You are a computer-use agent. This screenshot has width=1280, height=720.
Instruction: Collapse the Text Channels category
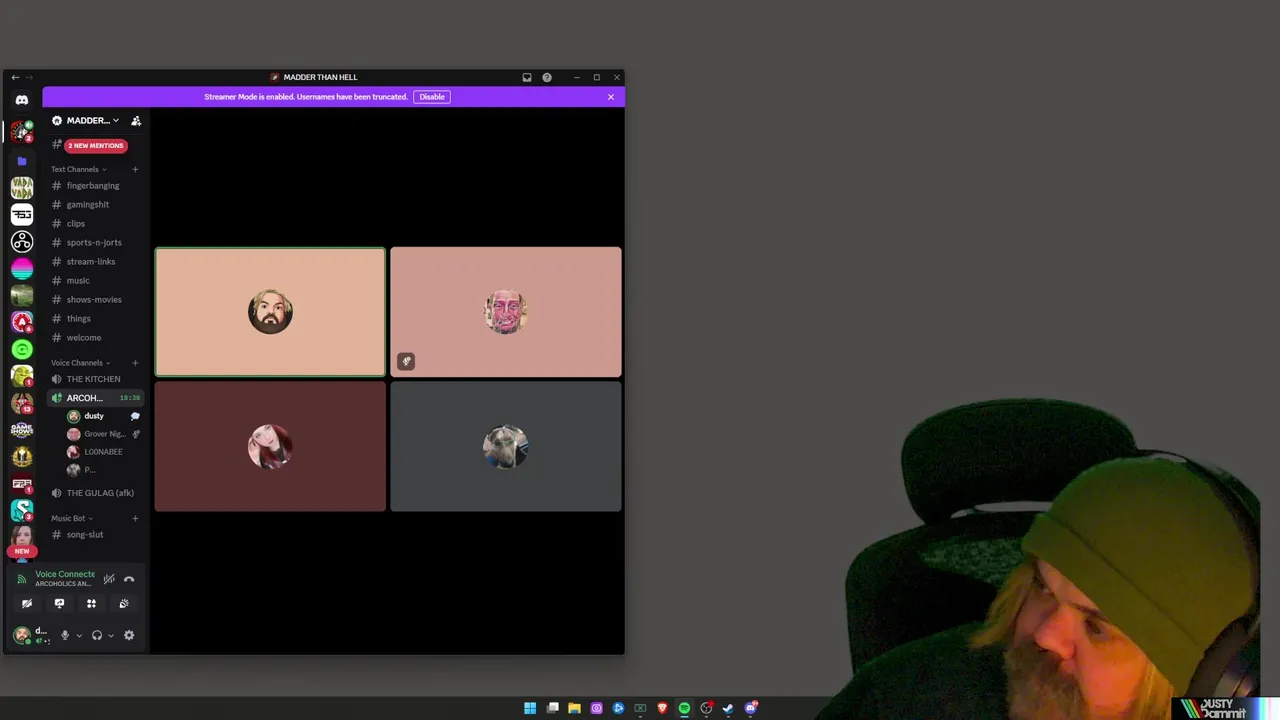[x=79, y=169]
